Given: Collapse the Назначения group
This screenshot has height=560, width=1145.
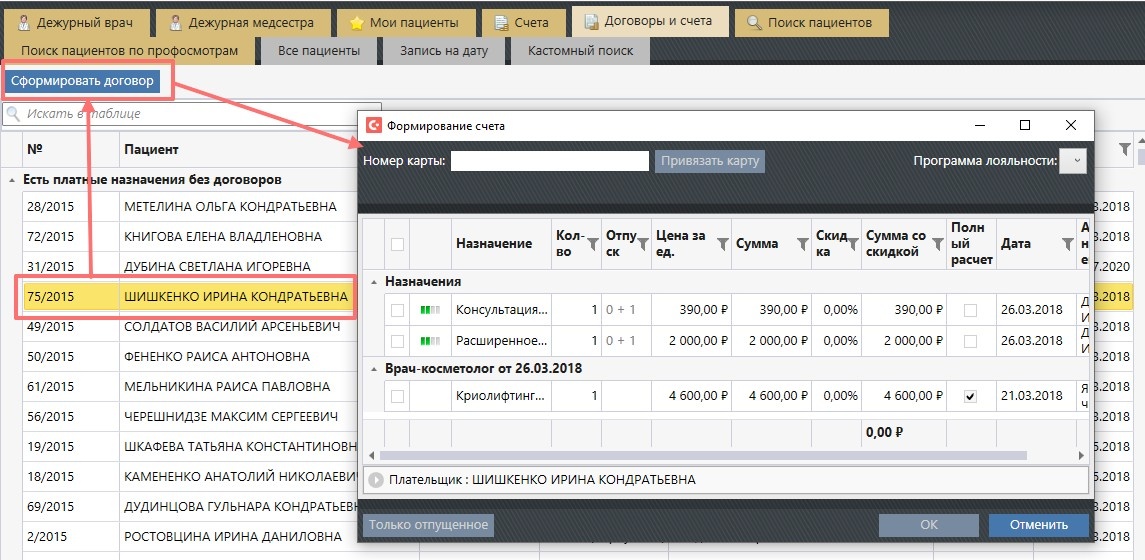Looking at the screenshot, I should (374, 283).
